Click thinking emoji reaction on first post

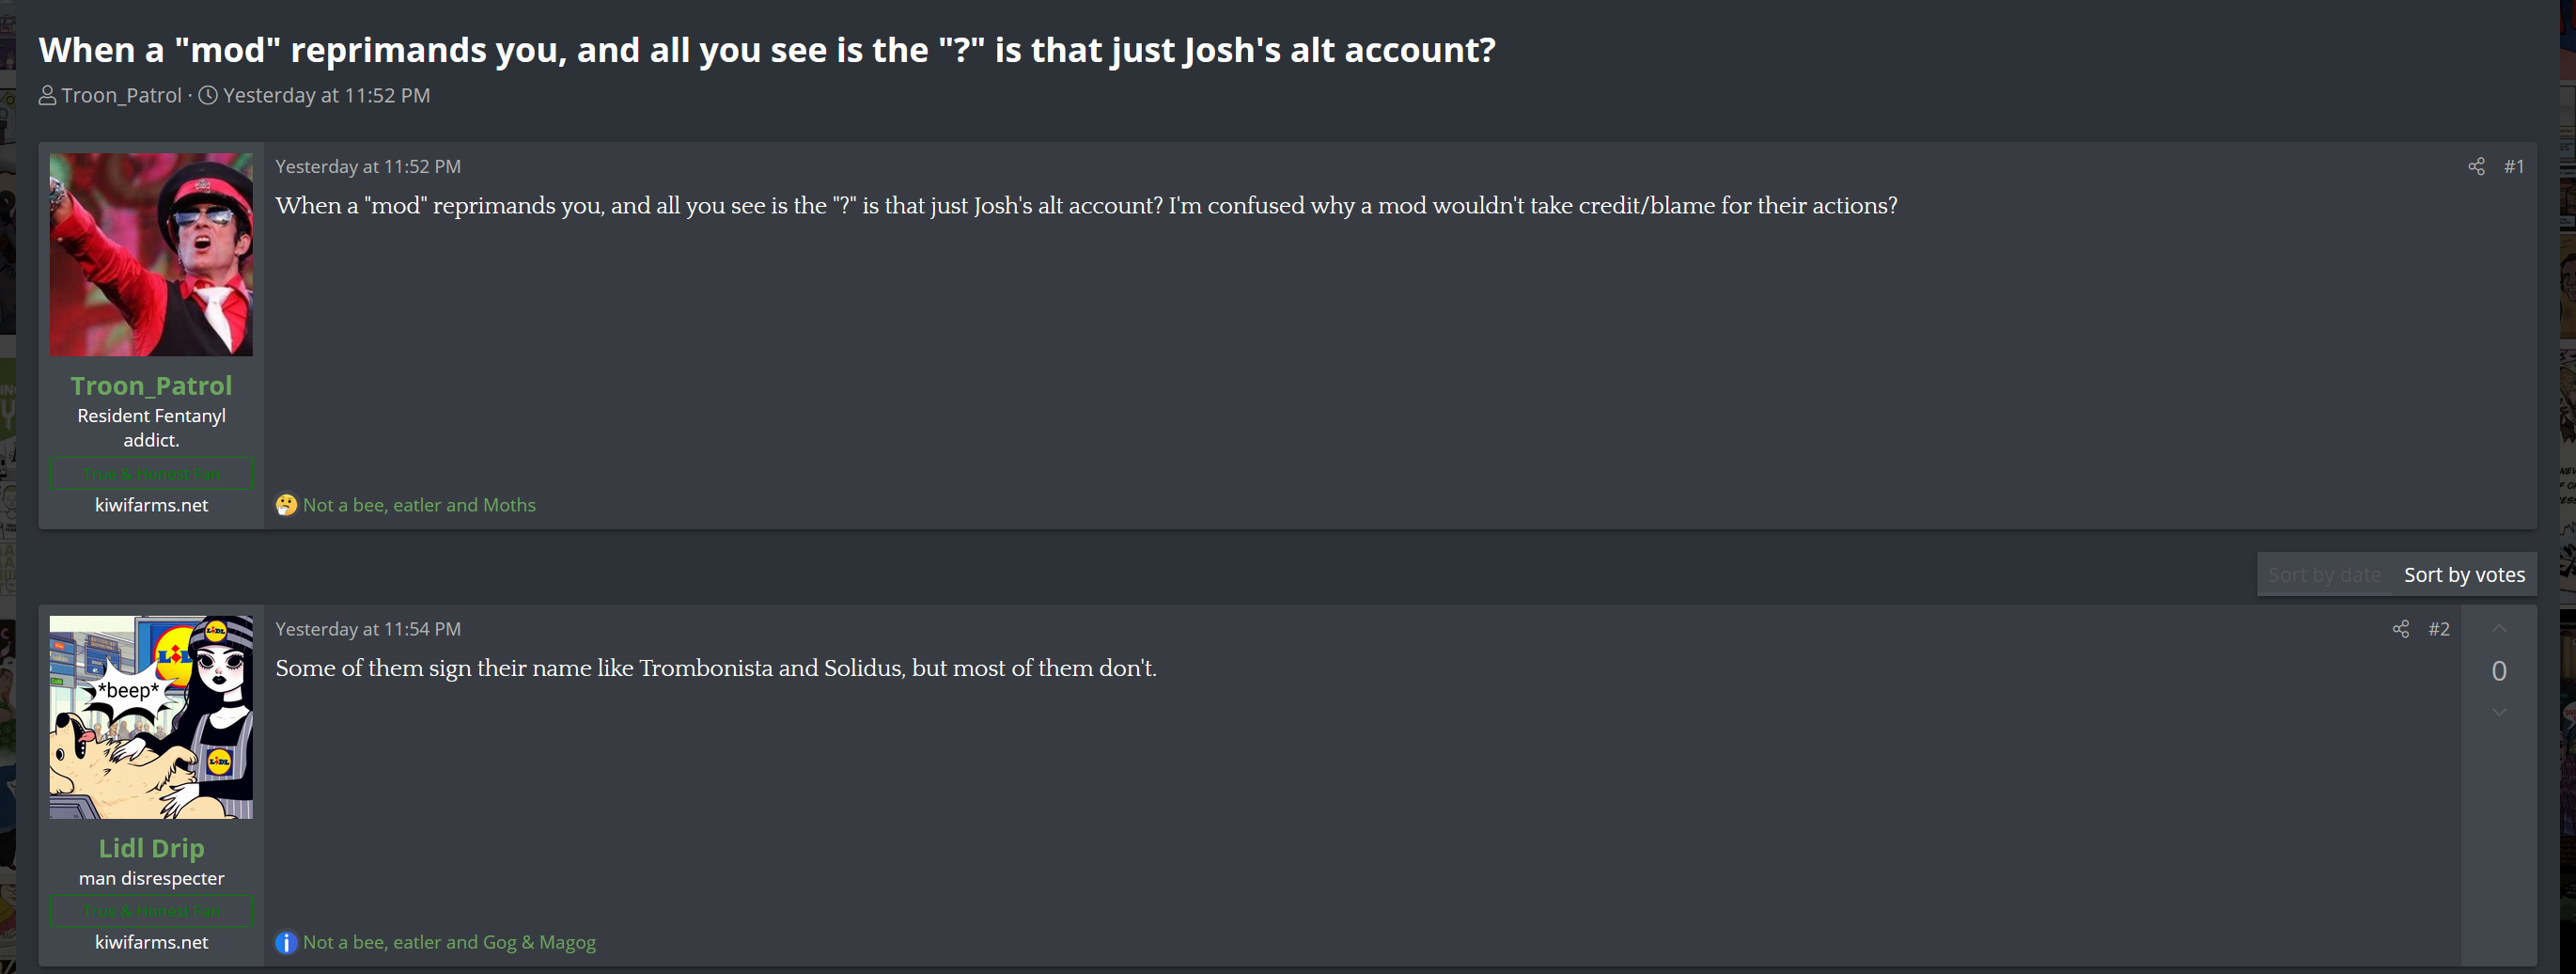click(286, 505)
